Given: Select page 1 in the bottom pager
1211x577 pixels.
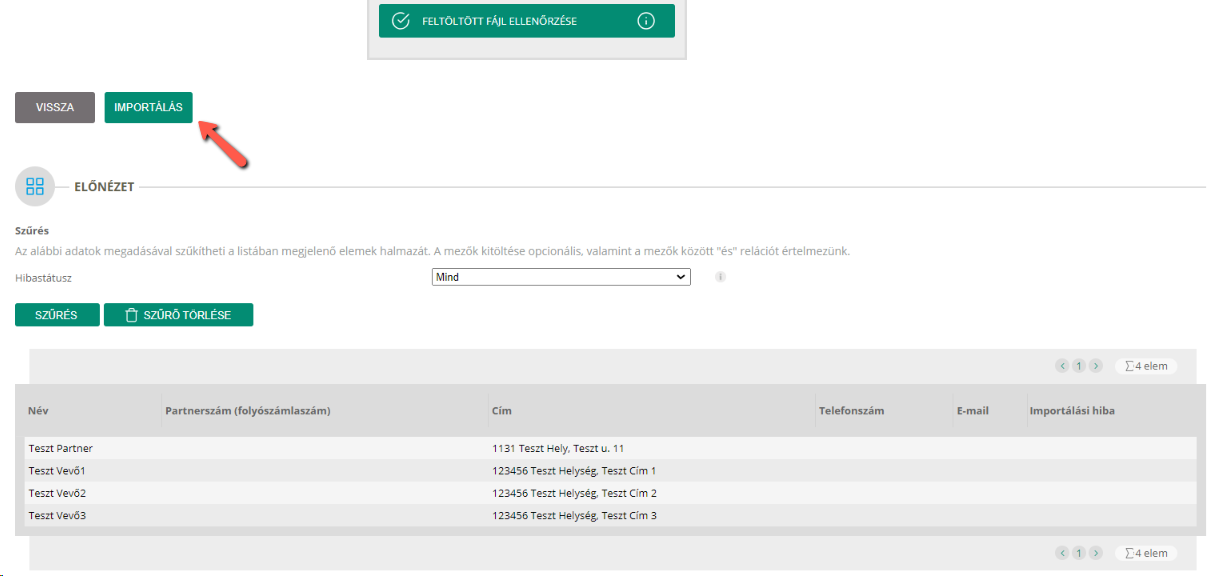Looking at the screenshot, I should [x=1079, y=553].
